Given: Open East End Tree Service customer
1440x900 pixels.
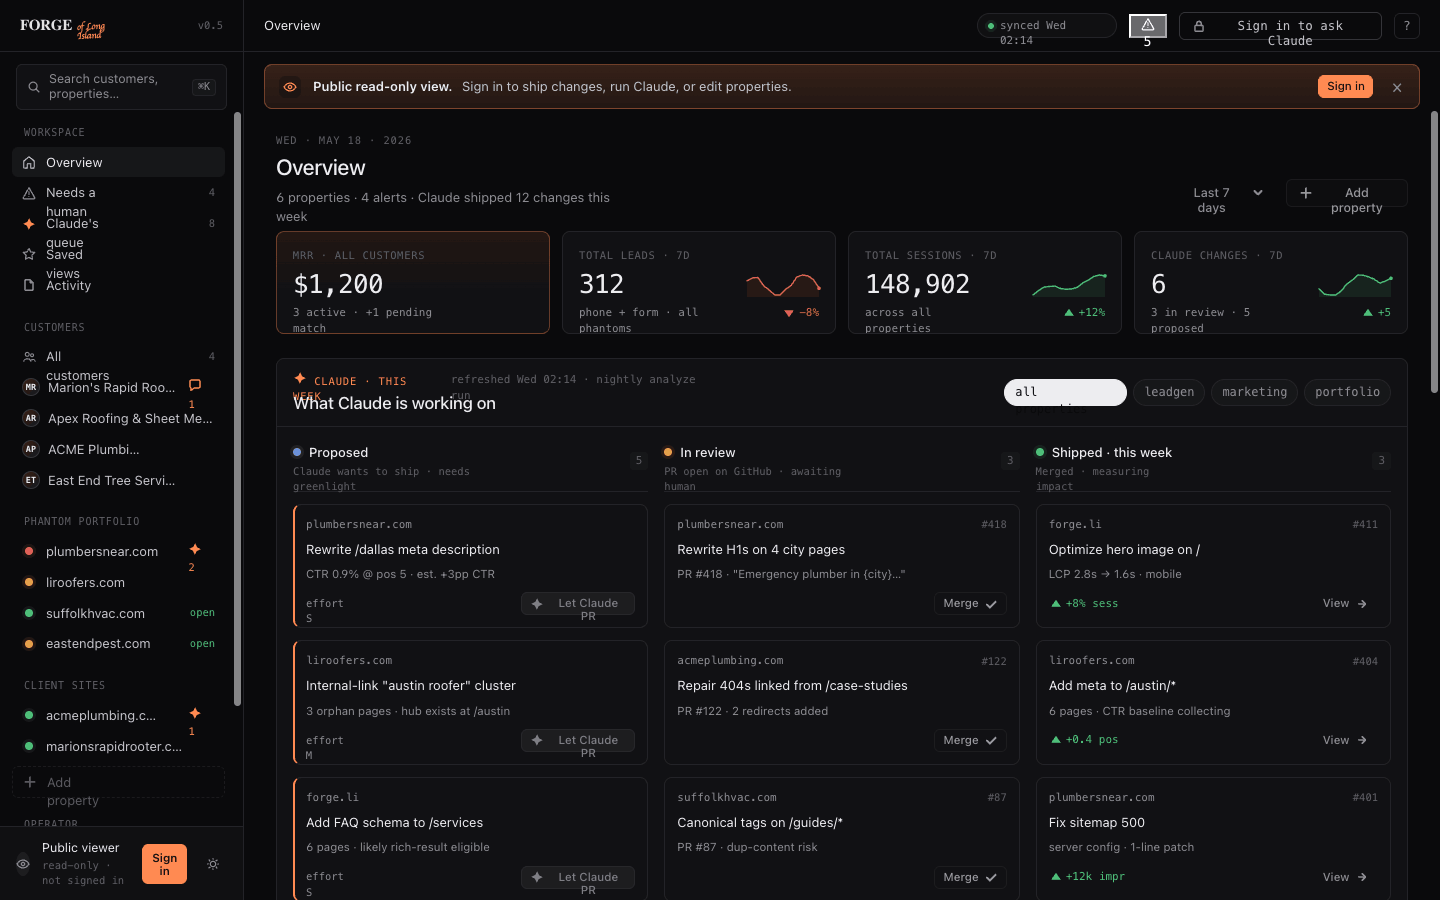Looking at the screenshot, I should click(118, 480).
